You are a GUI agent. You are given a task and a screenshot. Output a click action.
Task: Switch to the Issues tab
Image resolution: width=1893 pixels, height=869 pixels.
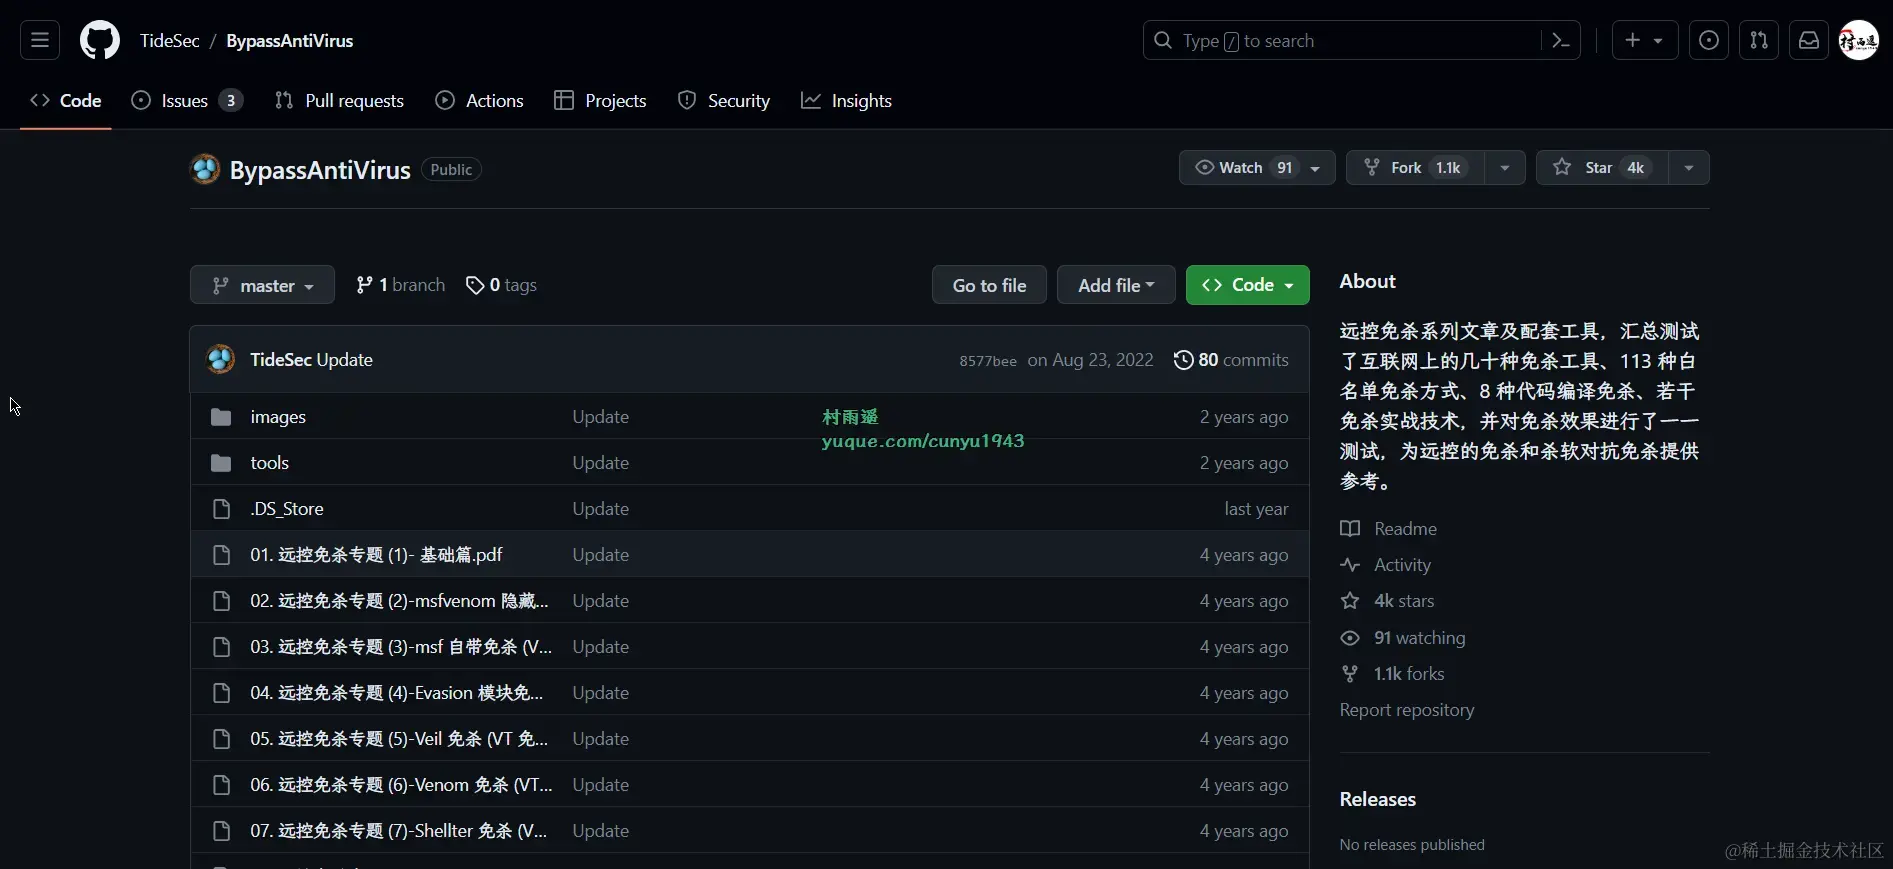pos(187,101)
